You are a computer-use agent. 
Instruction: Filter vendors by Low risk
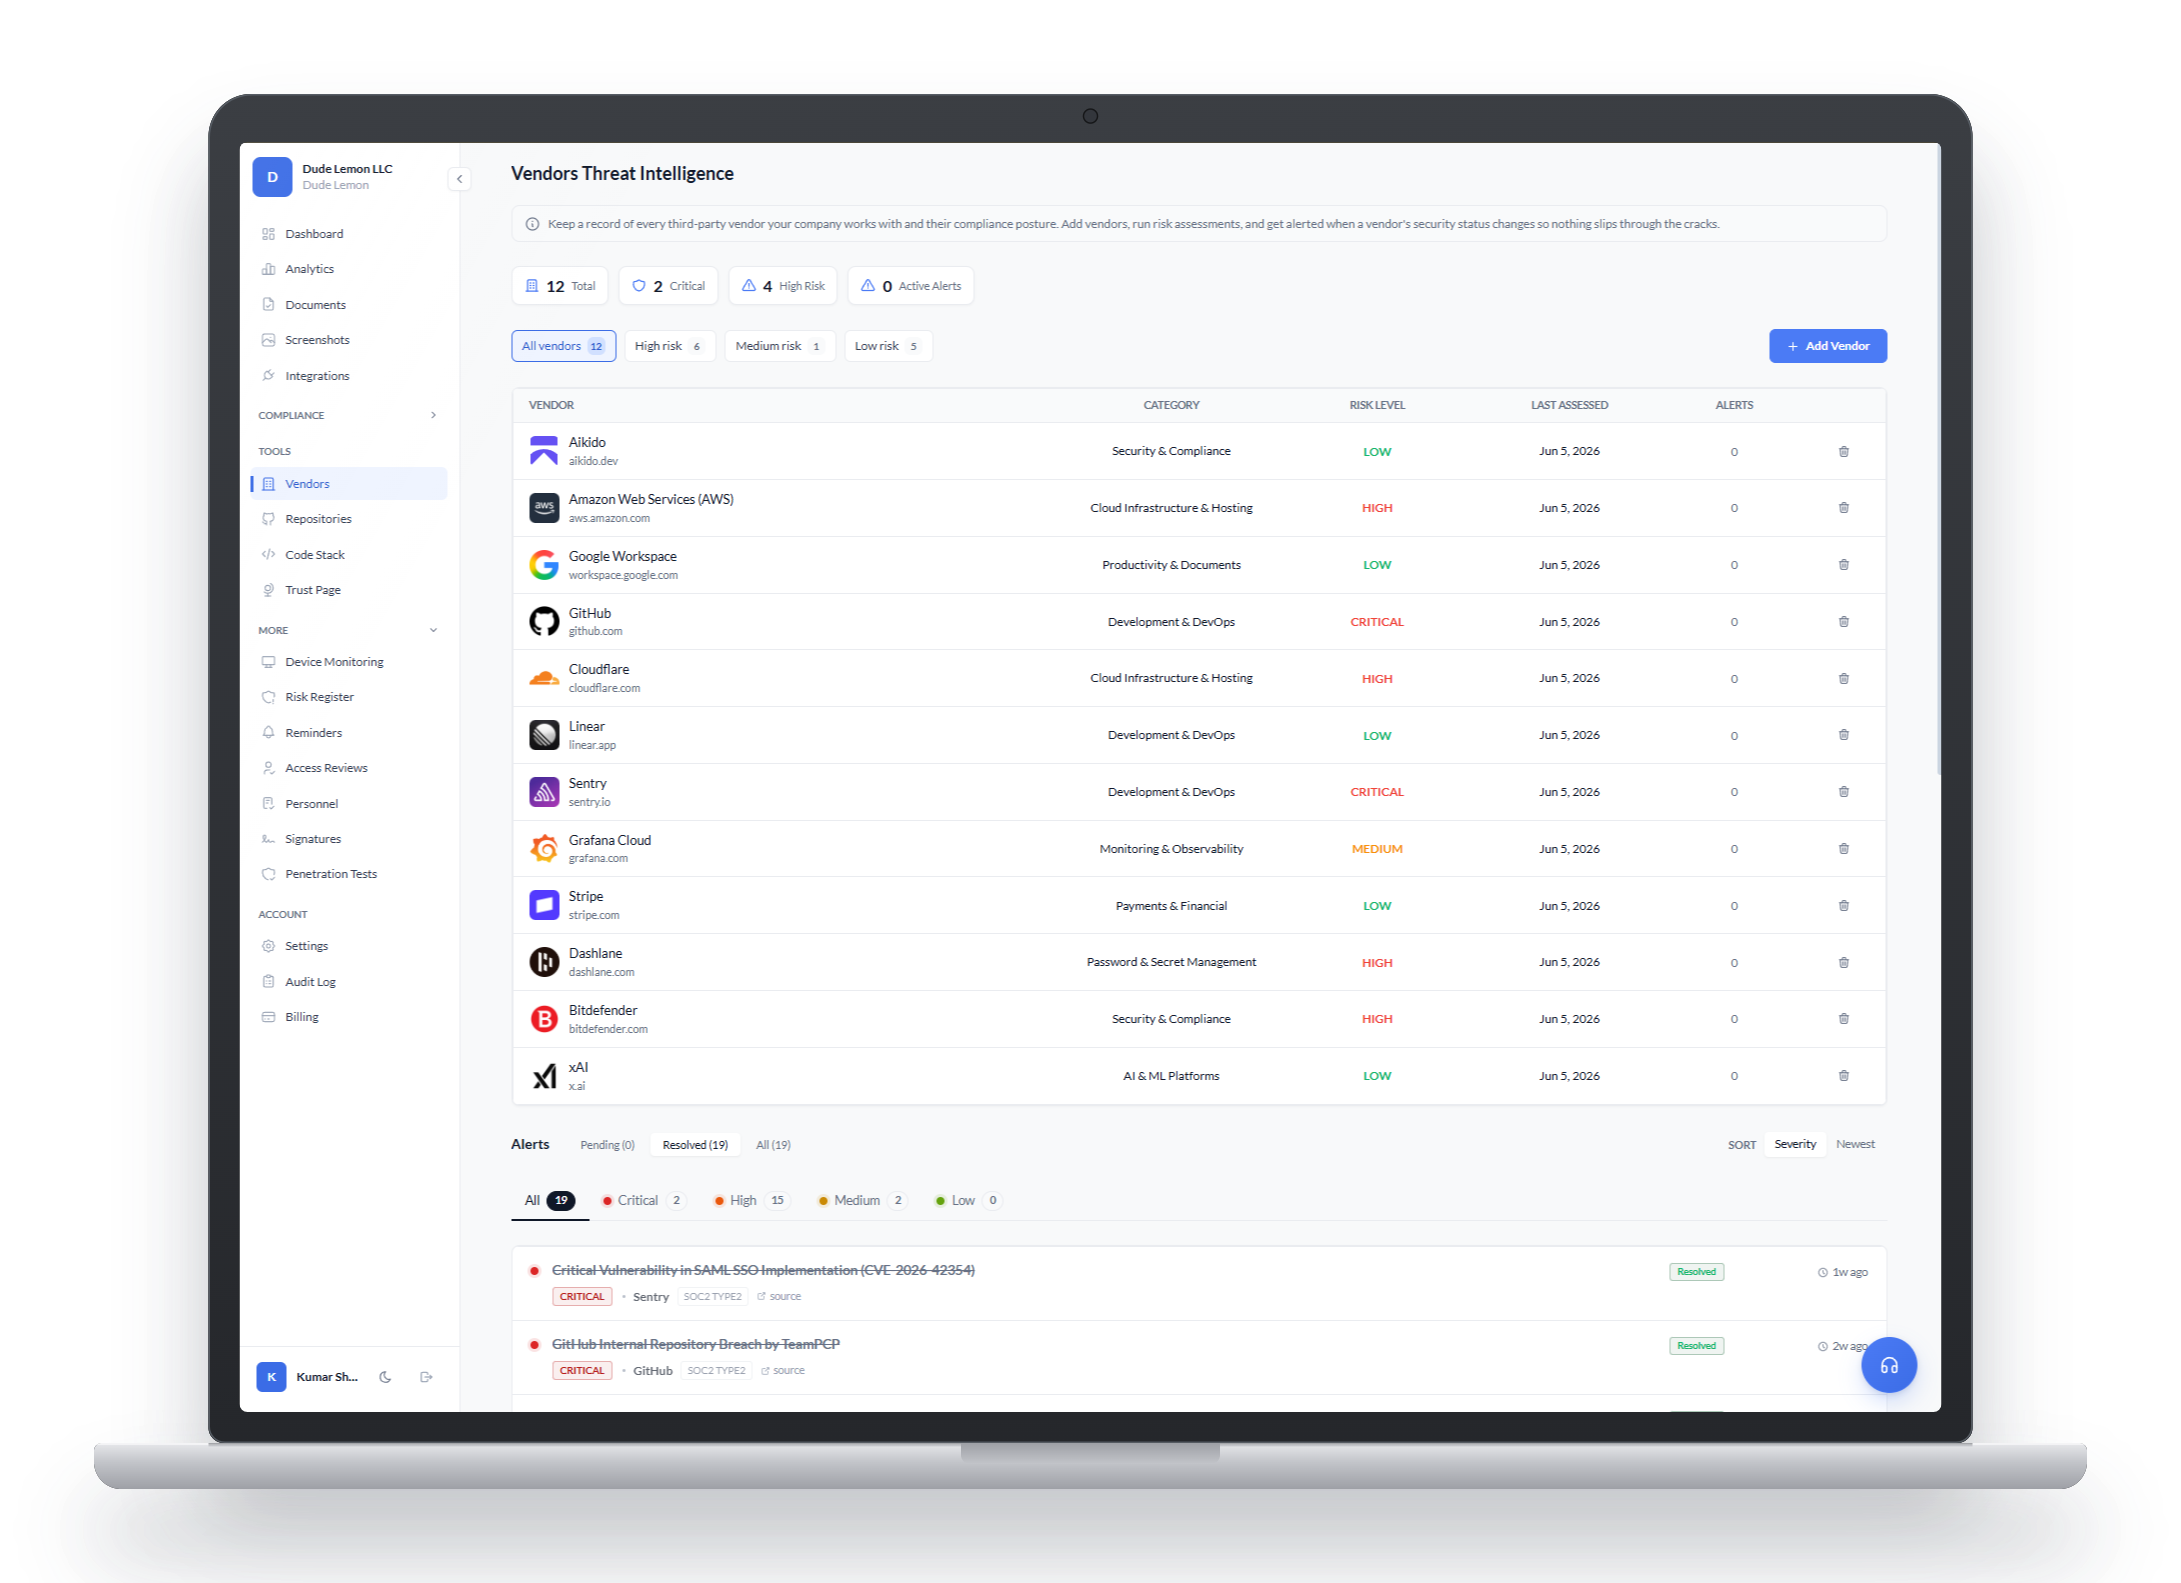click(x=888, y=346)
